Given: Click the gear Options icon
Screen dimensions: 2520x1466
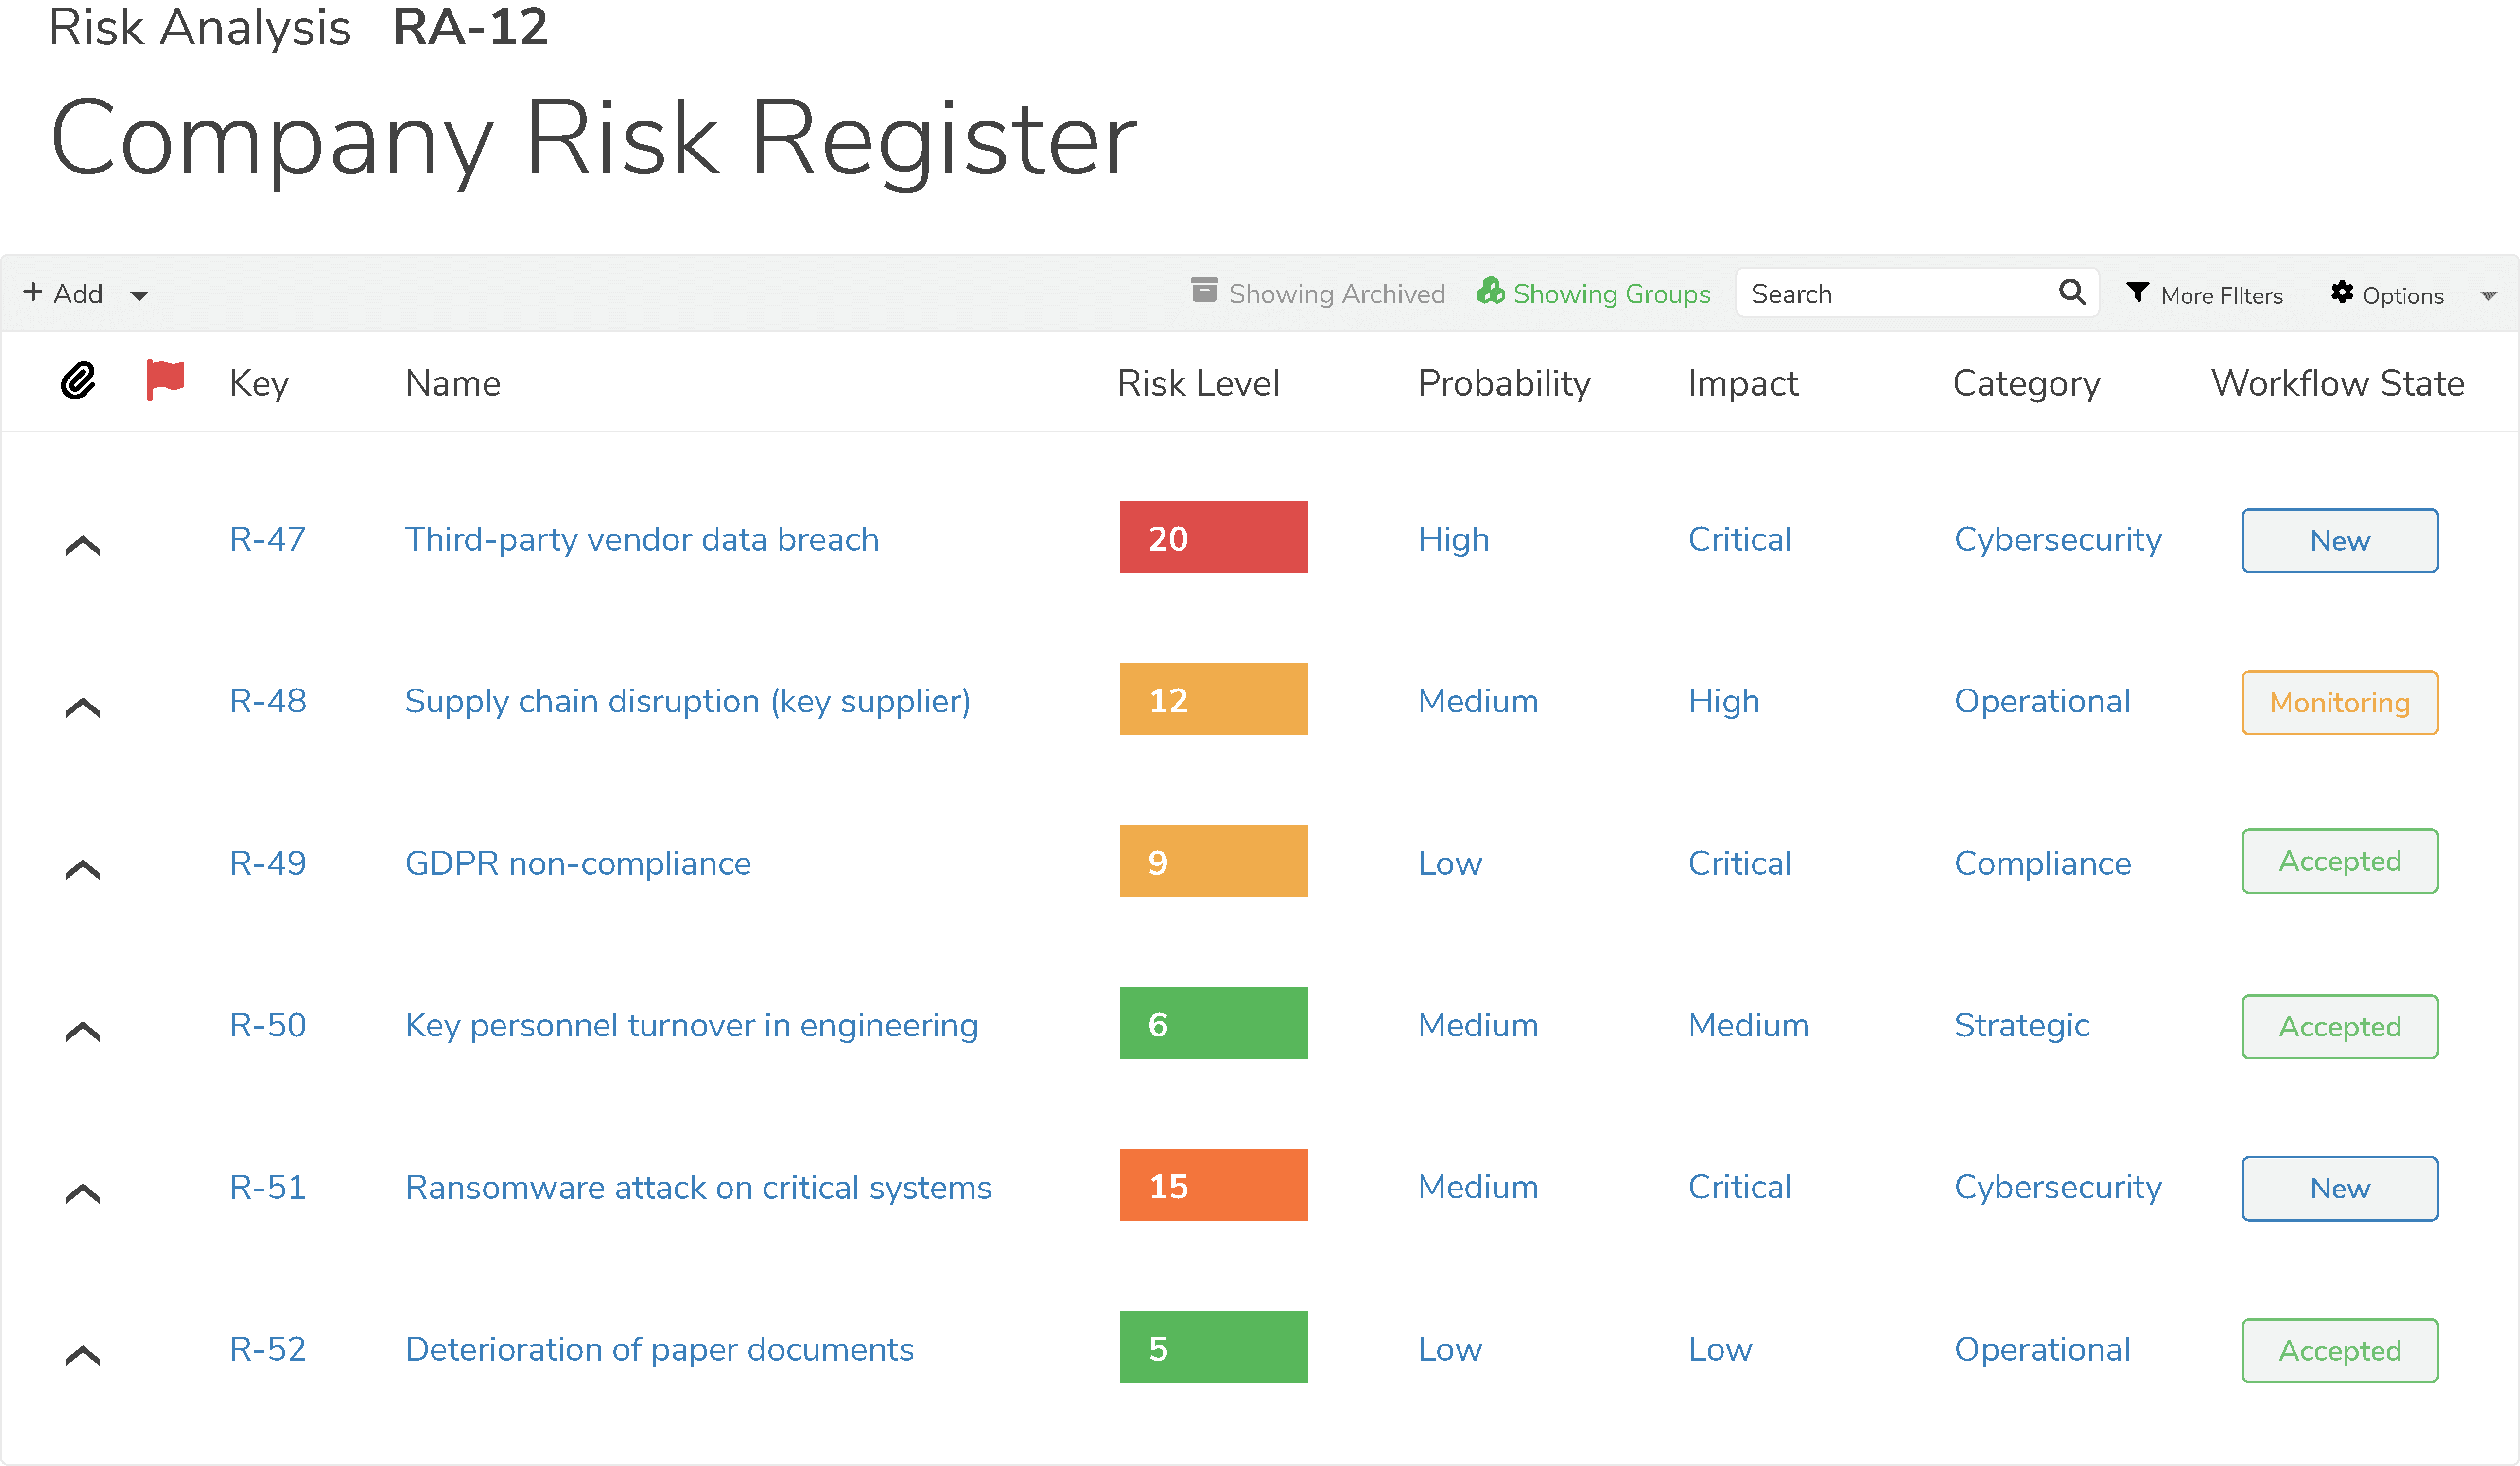Looking at the screenshot, I should [x=2341, y=292].
